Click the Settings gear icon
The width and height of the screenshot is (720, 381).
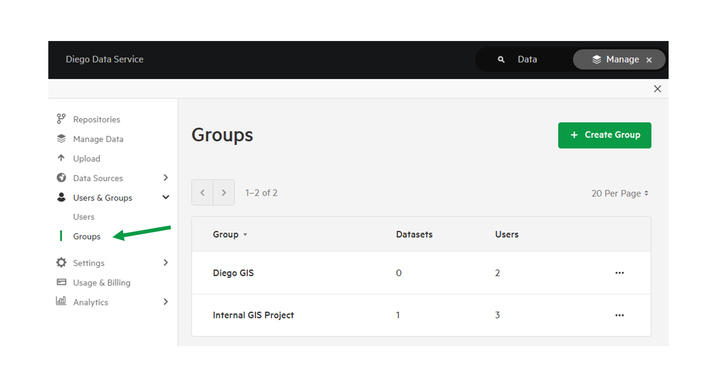tap(61, 263)
